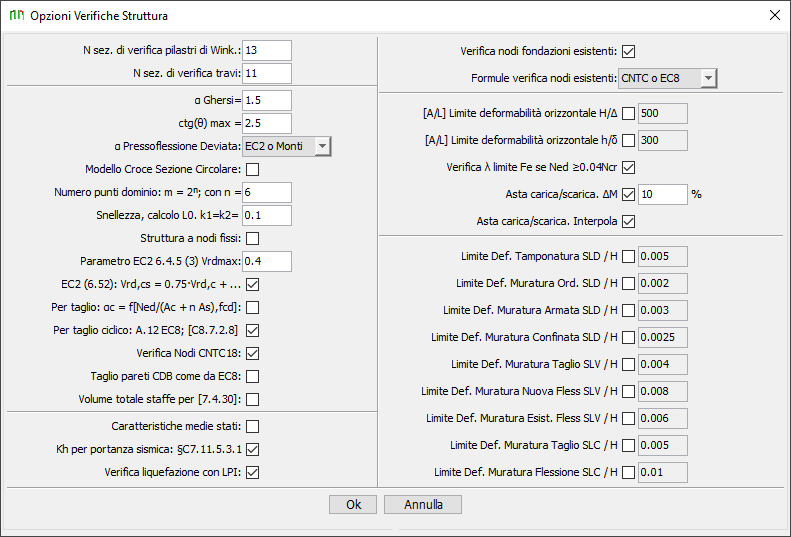Viewport: 791px width, 537px height.
Task: Expand Formule verifica nodi esistenti combo box
Action: click(x=667, y=78)
